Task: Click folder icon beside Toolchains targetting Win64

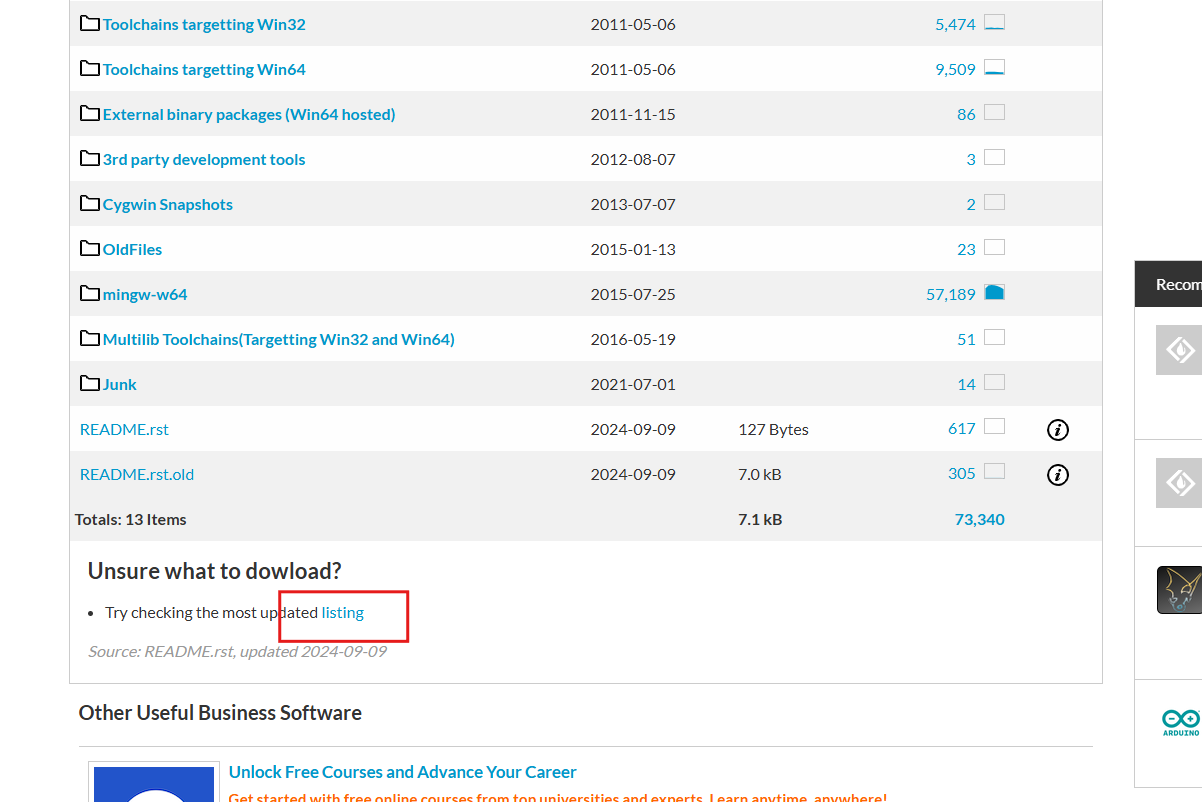Action: click(x=90, y=68)
